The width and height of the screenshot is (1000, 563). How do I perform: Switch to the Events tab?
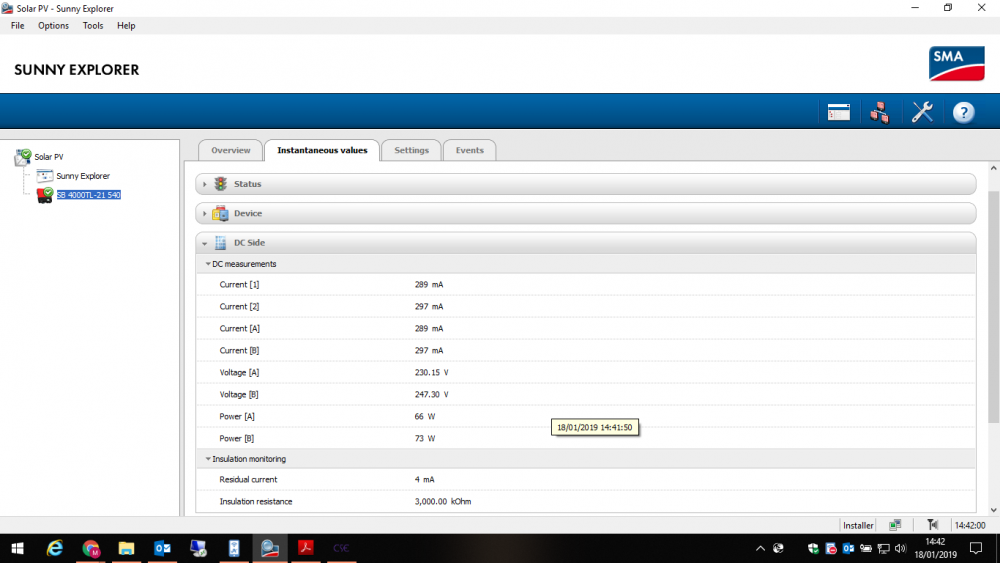coord(469,150)
